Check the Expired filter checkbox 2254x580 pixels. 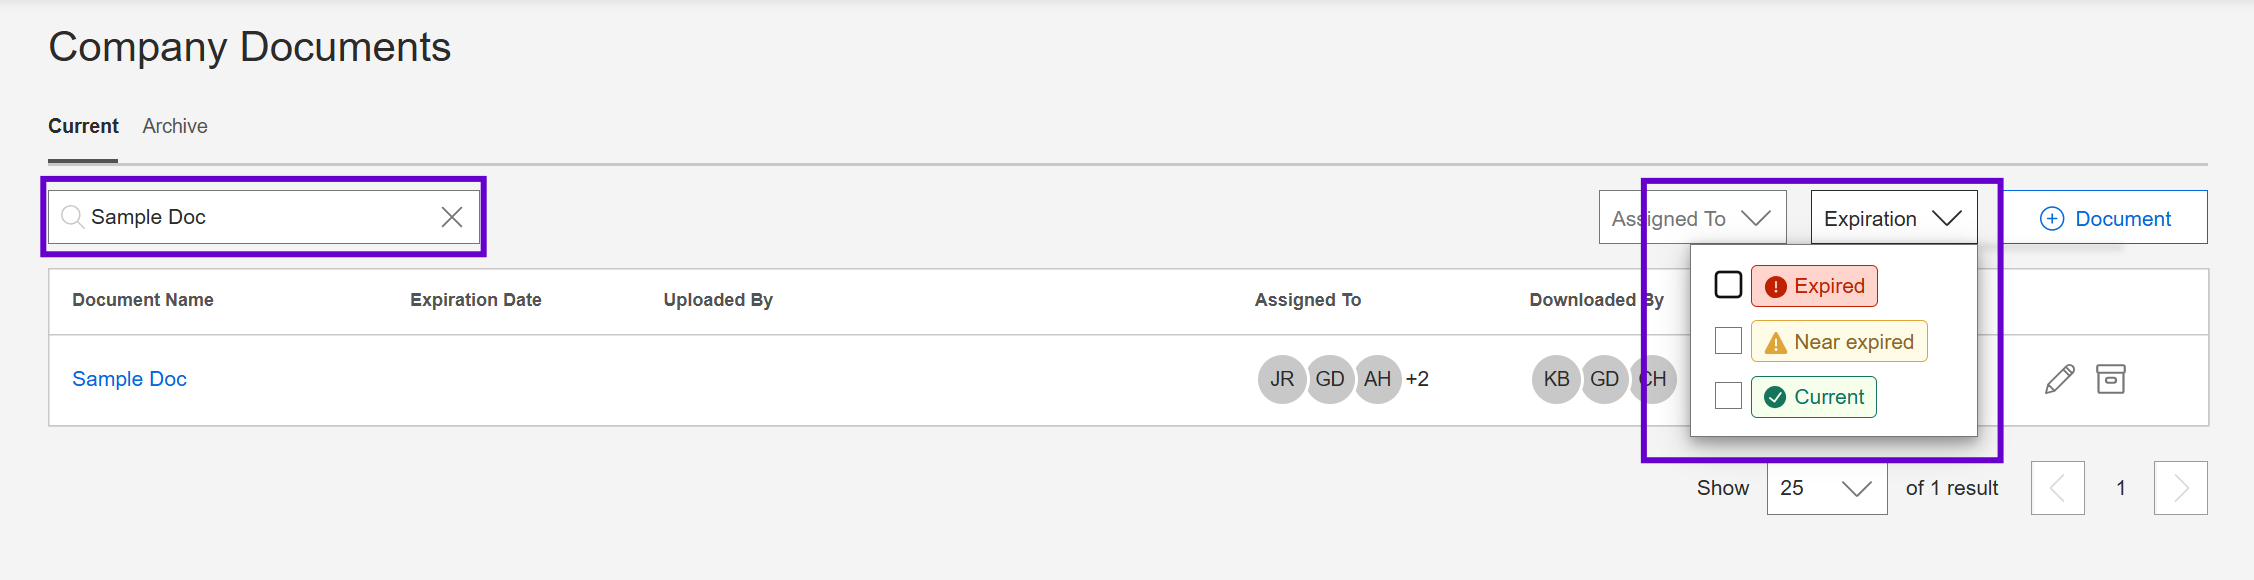coord(1728,285)
